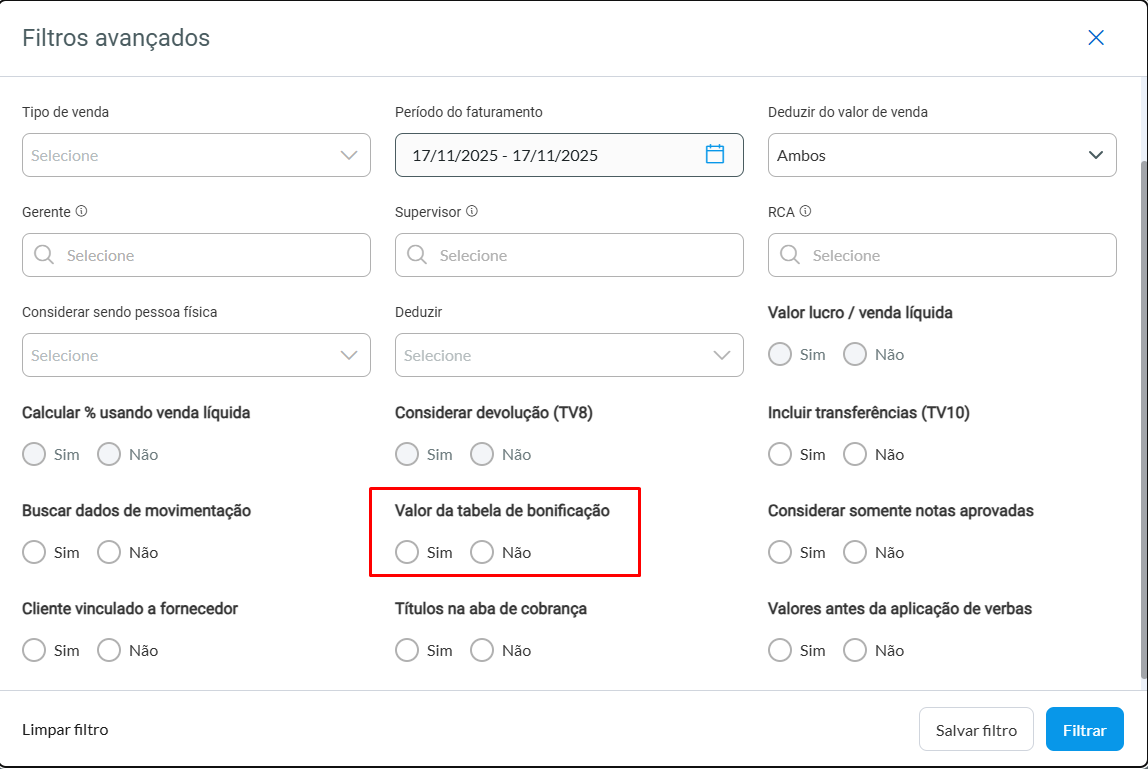Click Limpar filtro link
Screen dimensions: 1148x769
click(x=65, y=730)
